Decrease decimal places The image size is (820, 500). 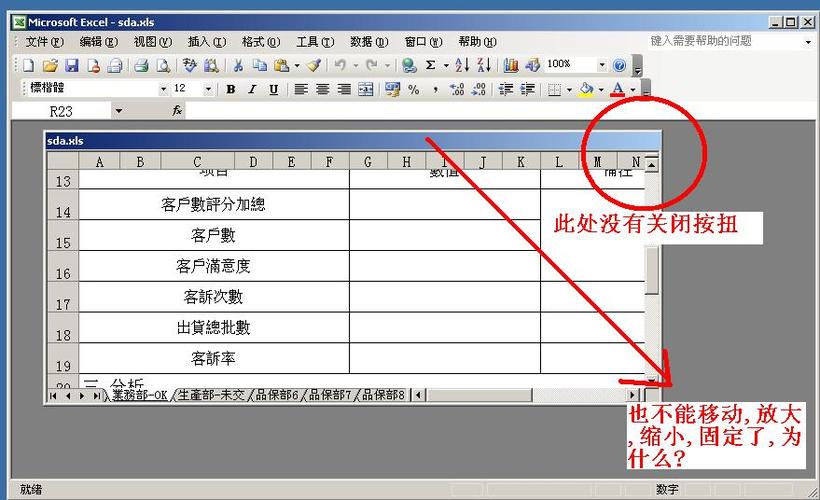point(479,89)
